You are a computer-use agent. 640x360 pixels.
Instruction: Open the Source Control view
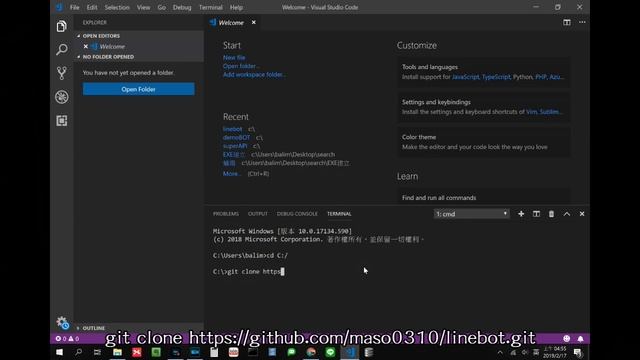pos(62,73)
